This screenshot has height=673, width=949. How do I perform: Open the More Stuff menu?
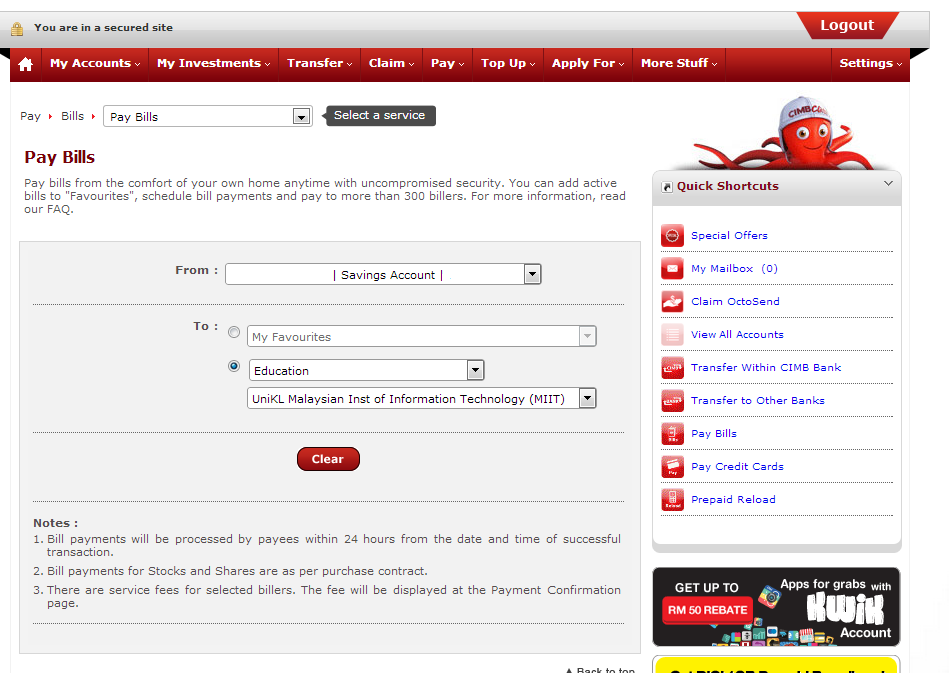click(x=679, y=64)
